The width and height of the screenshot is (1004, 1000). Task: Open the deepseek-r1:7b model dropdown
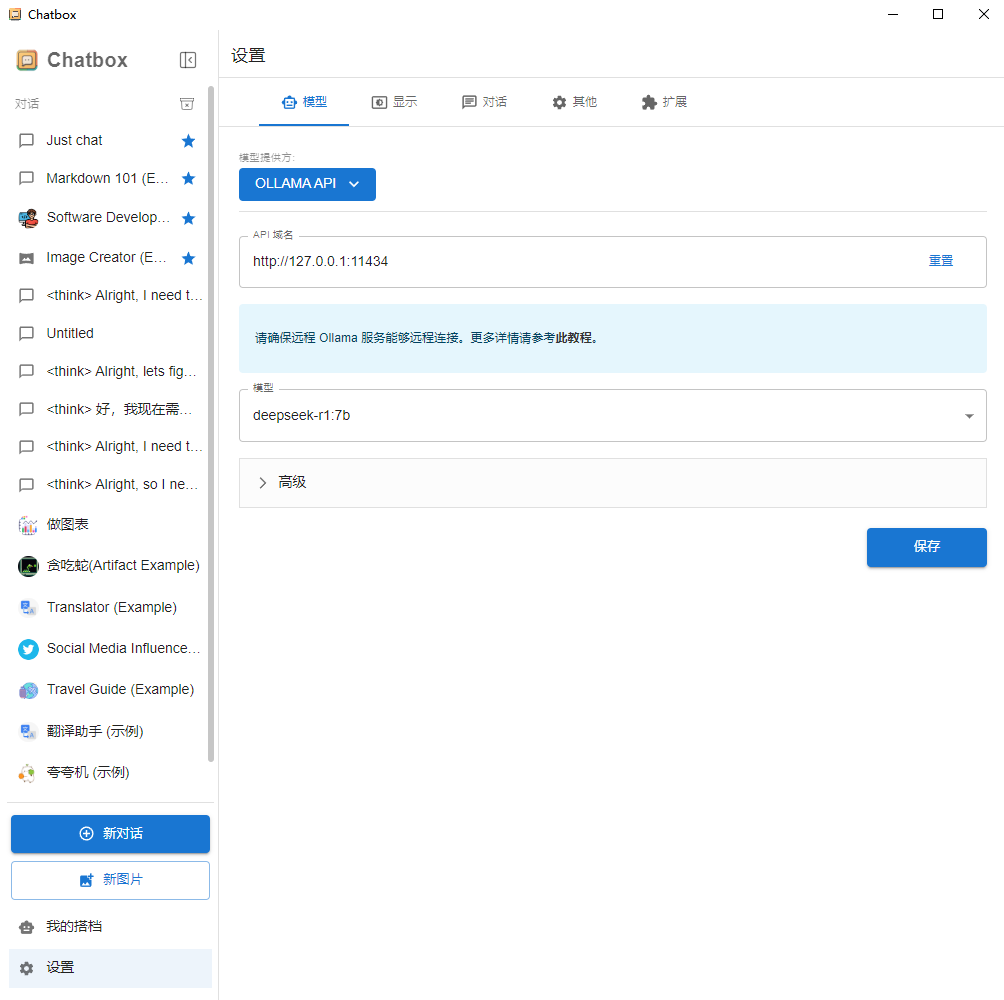coord(613,415)
